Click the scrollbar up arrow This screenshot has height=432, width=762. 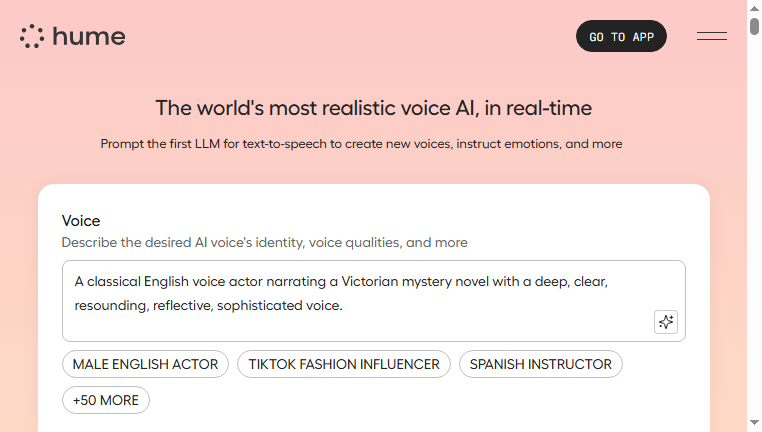click(754, 8)
